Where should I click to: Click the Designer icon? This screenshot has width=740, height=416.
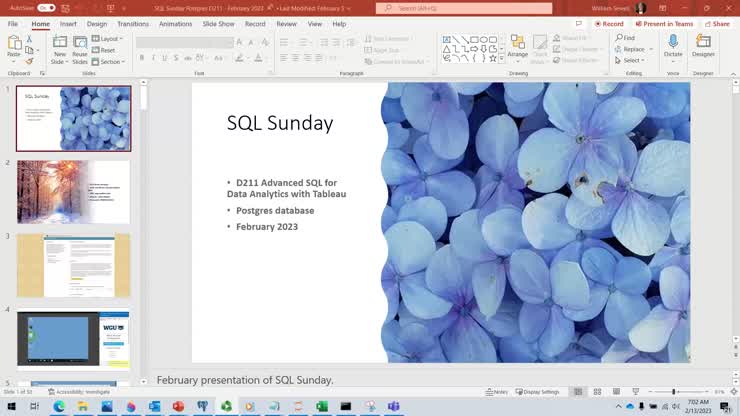click(x=703, y=42)
